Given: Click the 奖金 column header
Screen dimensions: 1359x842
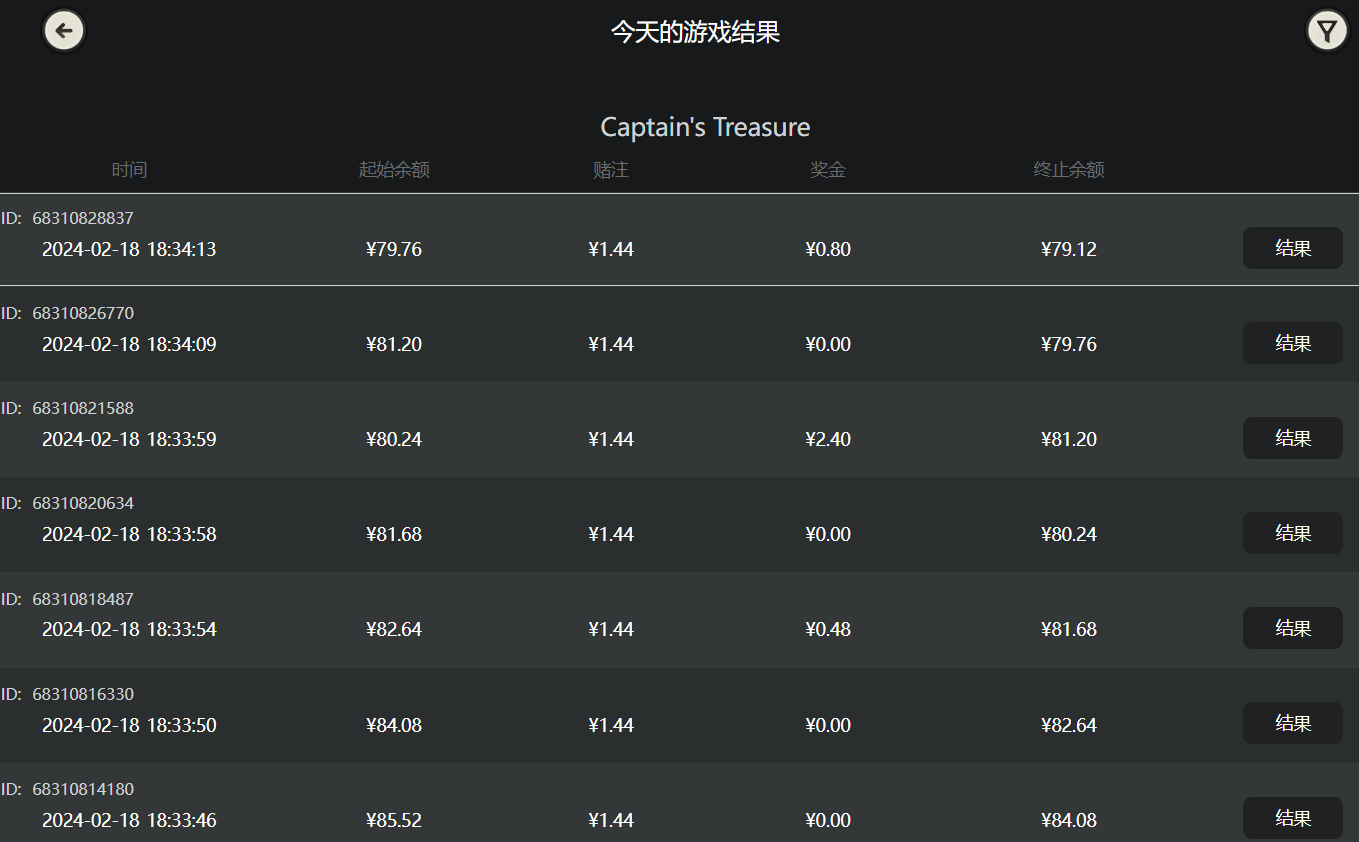Looking at the screenshot, I should click(828, 170).
